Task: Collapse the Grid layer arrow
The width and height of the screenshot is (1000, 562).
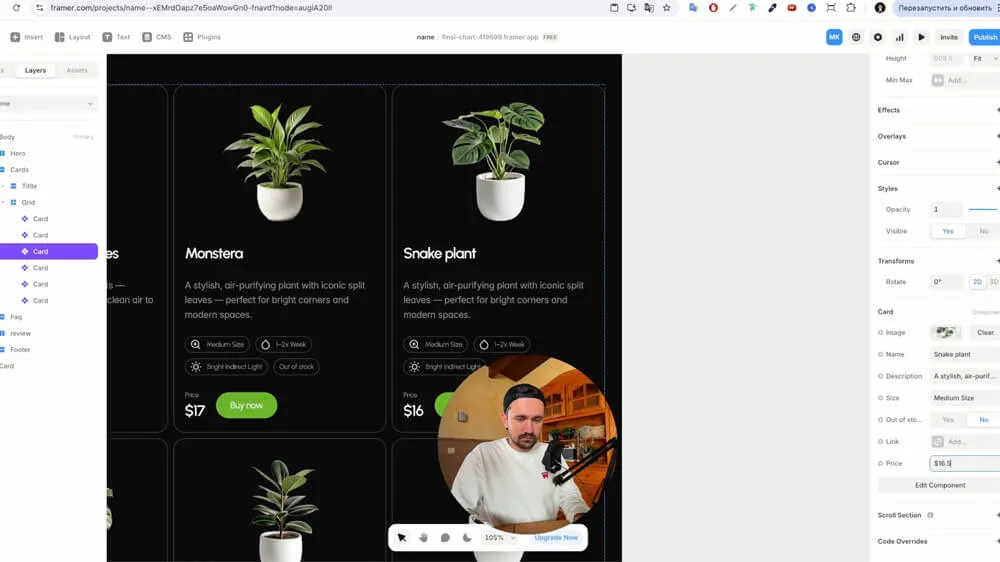Action: pos(3,202)
